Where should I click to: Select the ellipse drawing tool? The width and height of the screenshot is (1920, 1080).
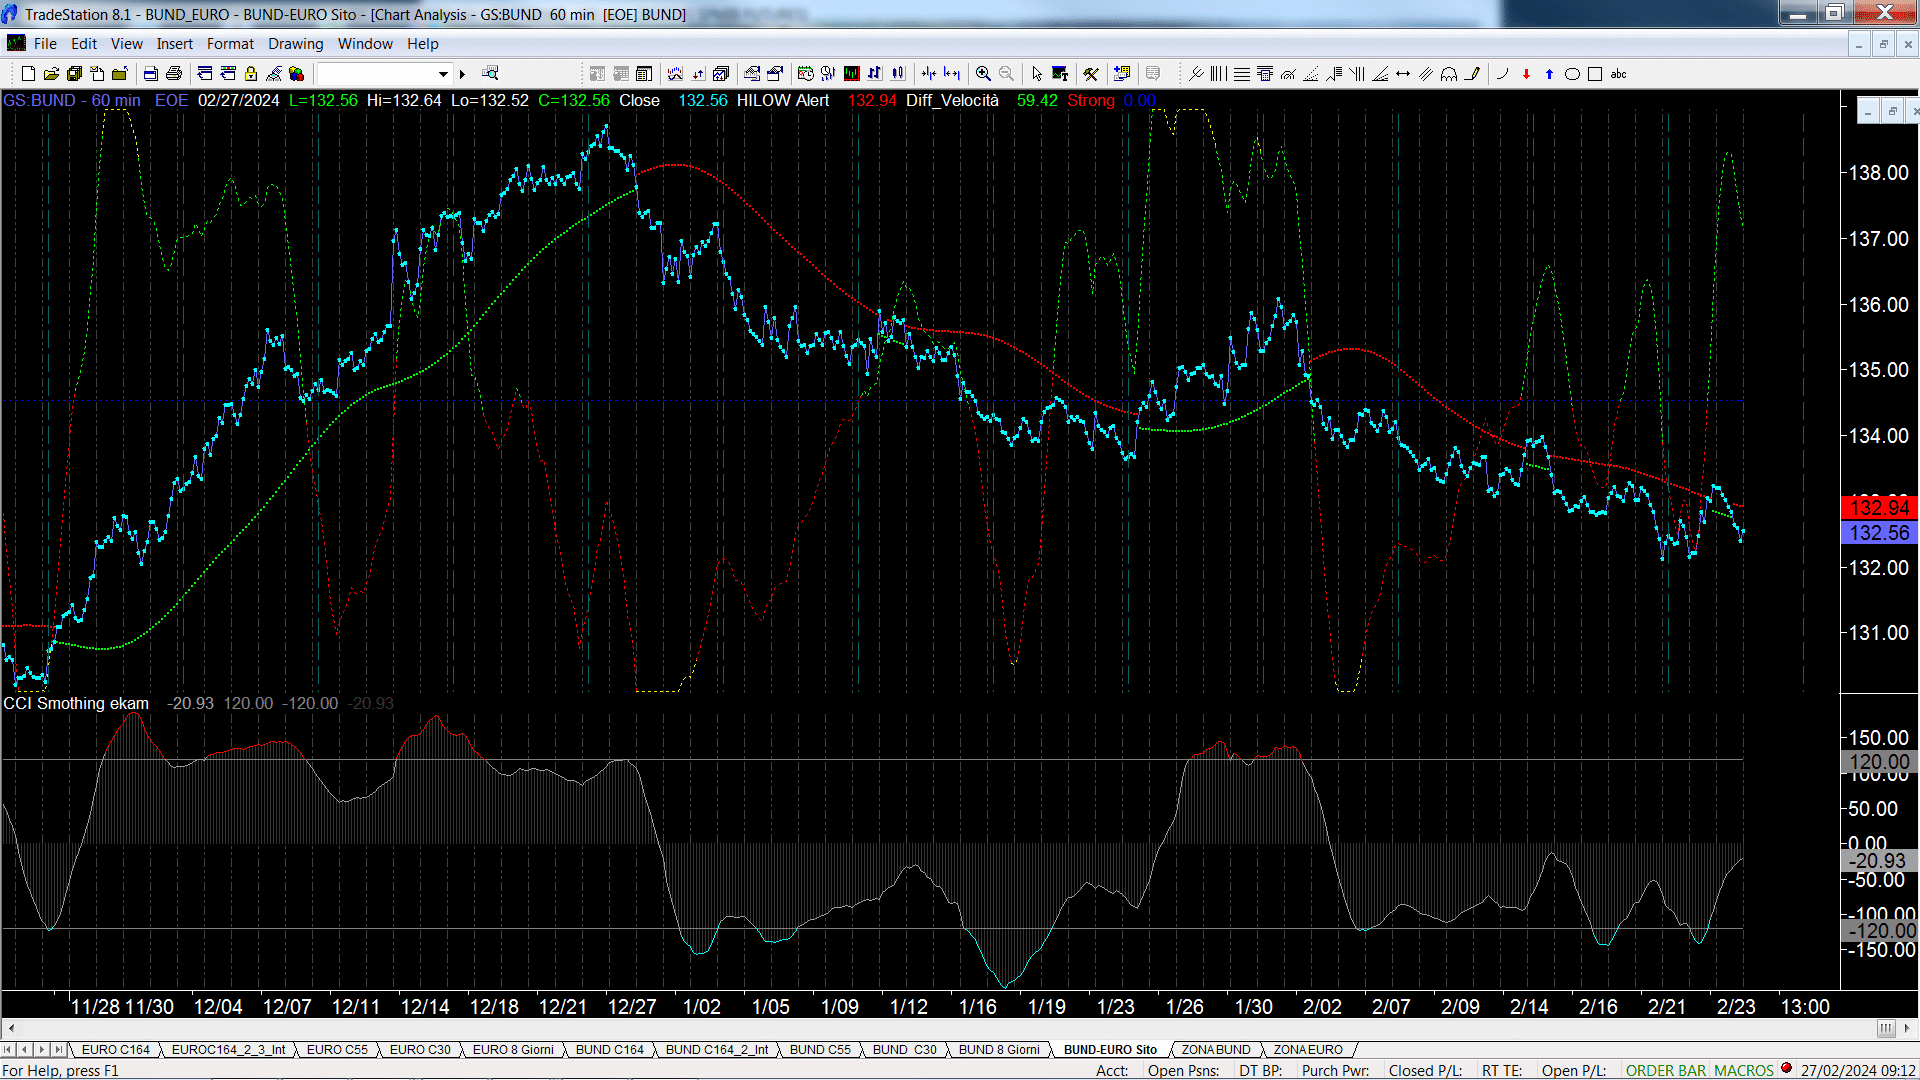point(1572,74)
